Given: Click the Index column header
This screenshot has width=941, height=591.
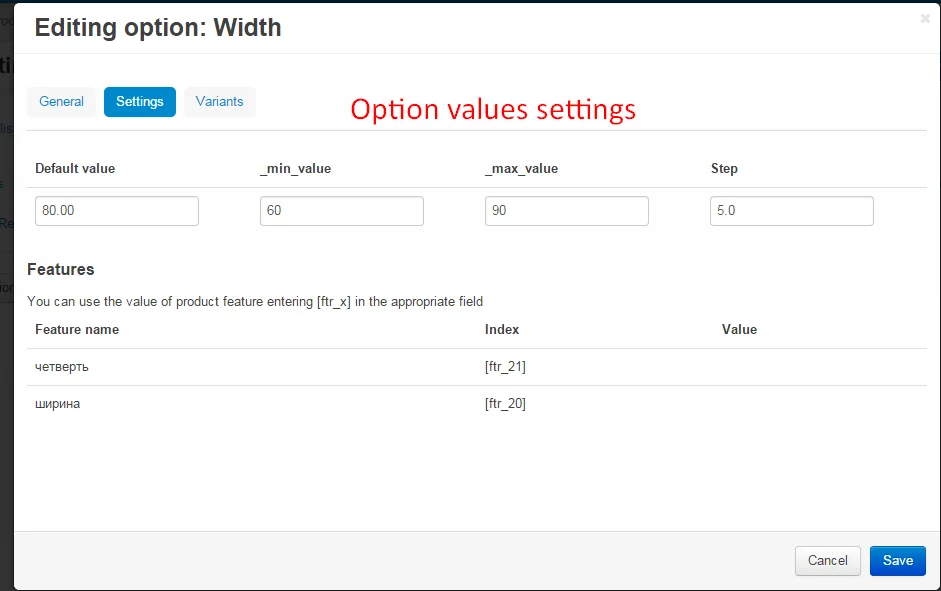Looking at the screenshot, I should (x=502, y=330).
